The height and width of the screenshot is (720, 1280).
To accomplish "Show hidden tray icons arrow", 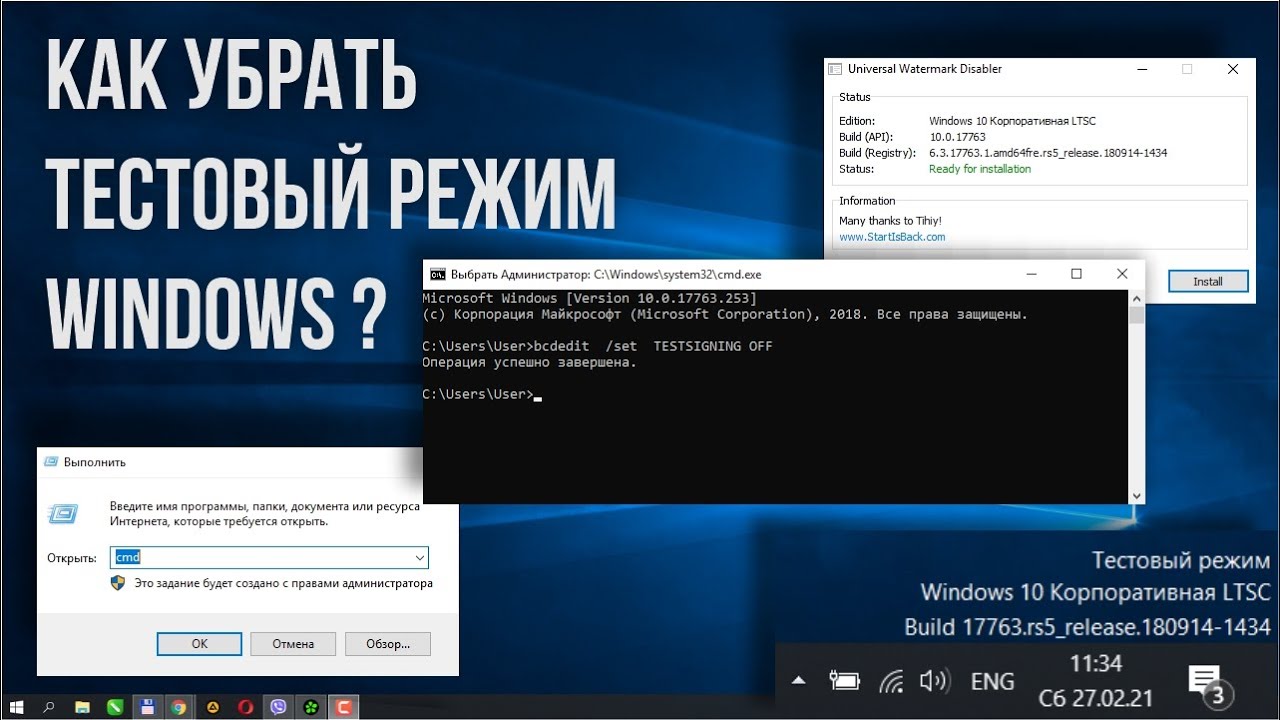I will pyautogui.click(x=798, y=682).
